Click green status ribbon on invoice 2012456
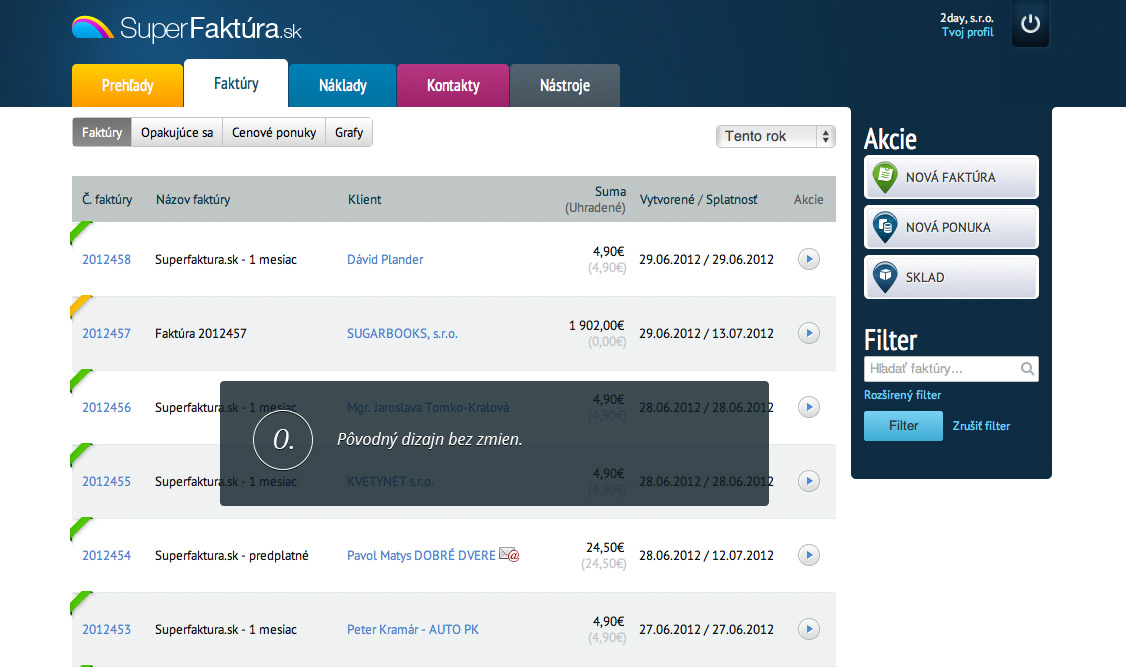 [x=80, y=381]
